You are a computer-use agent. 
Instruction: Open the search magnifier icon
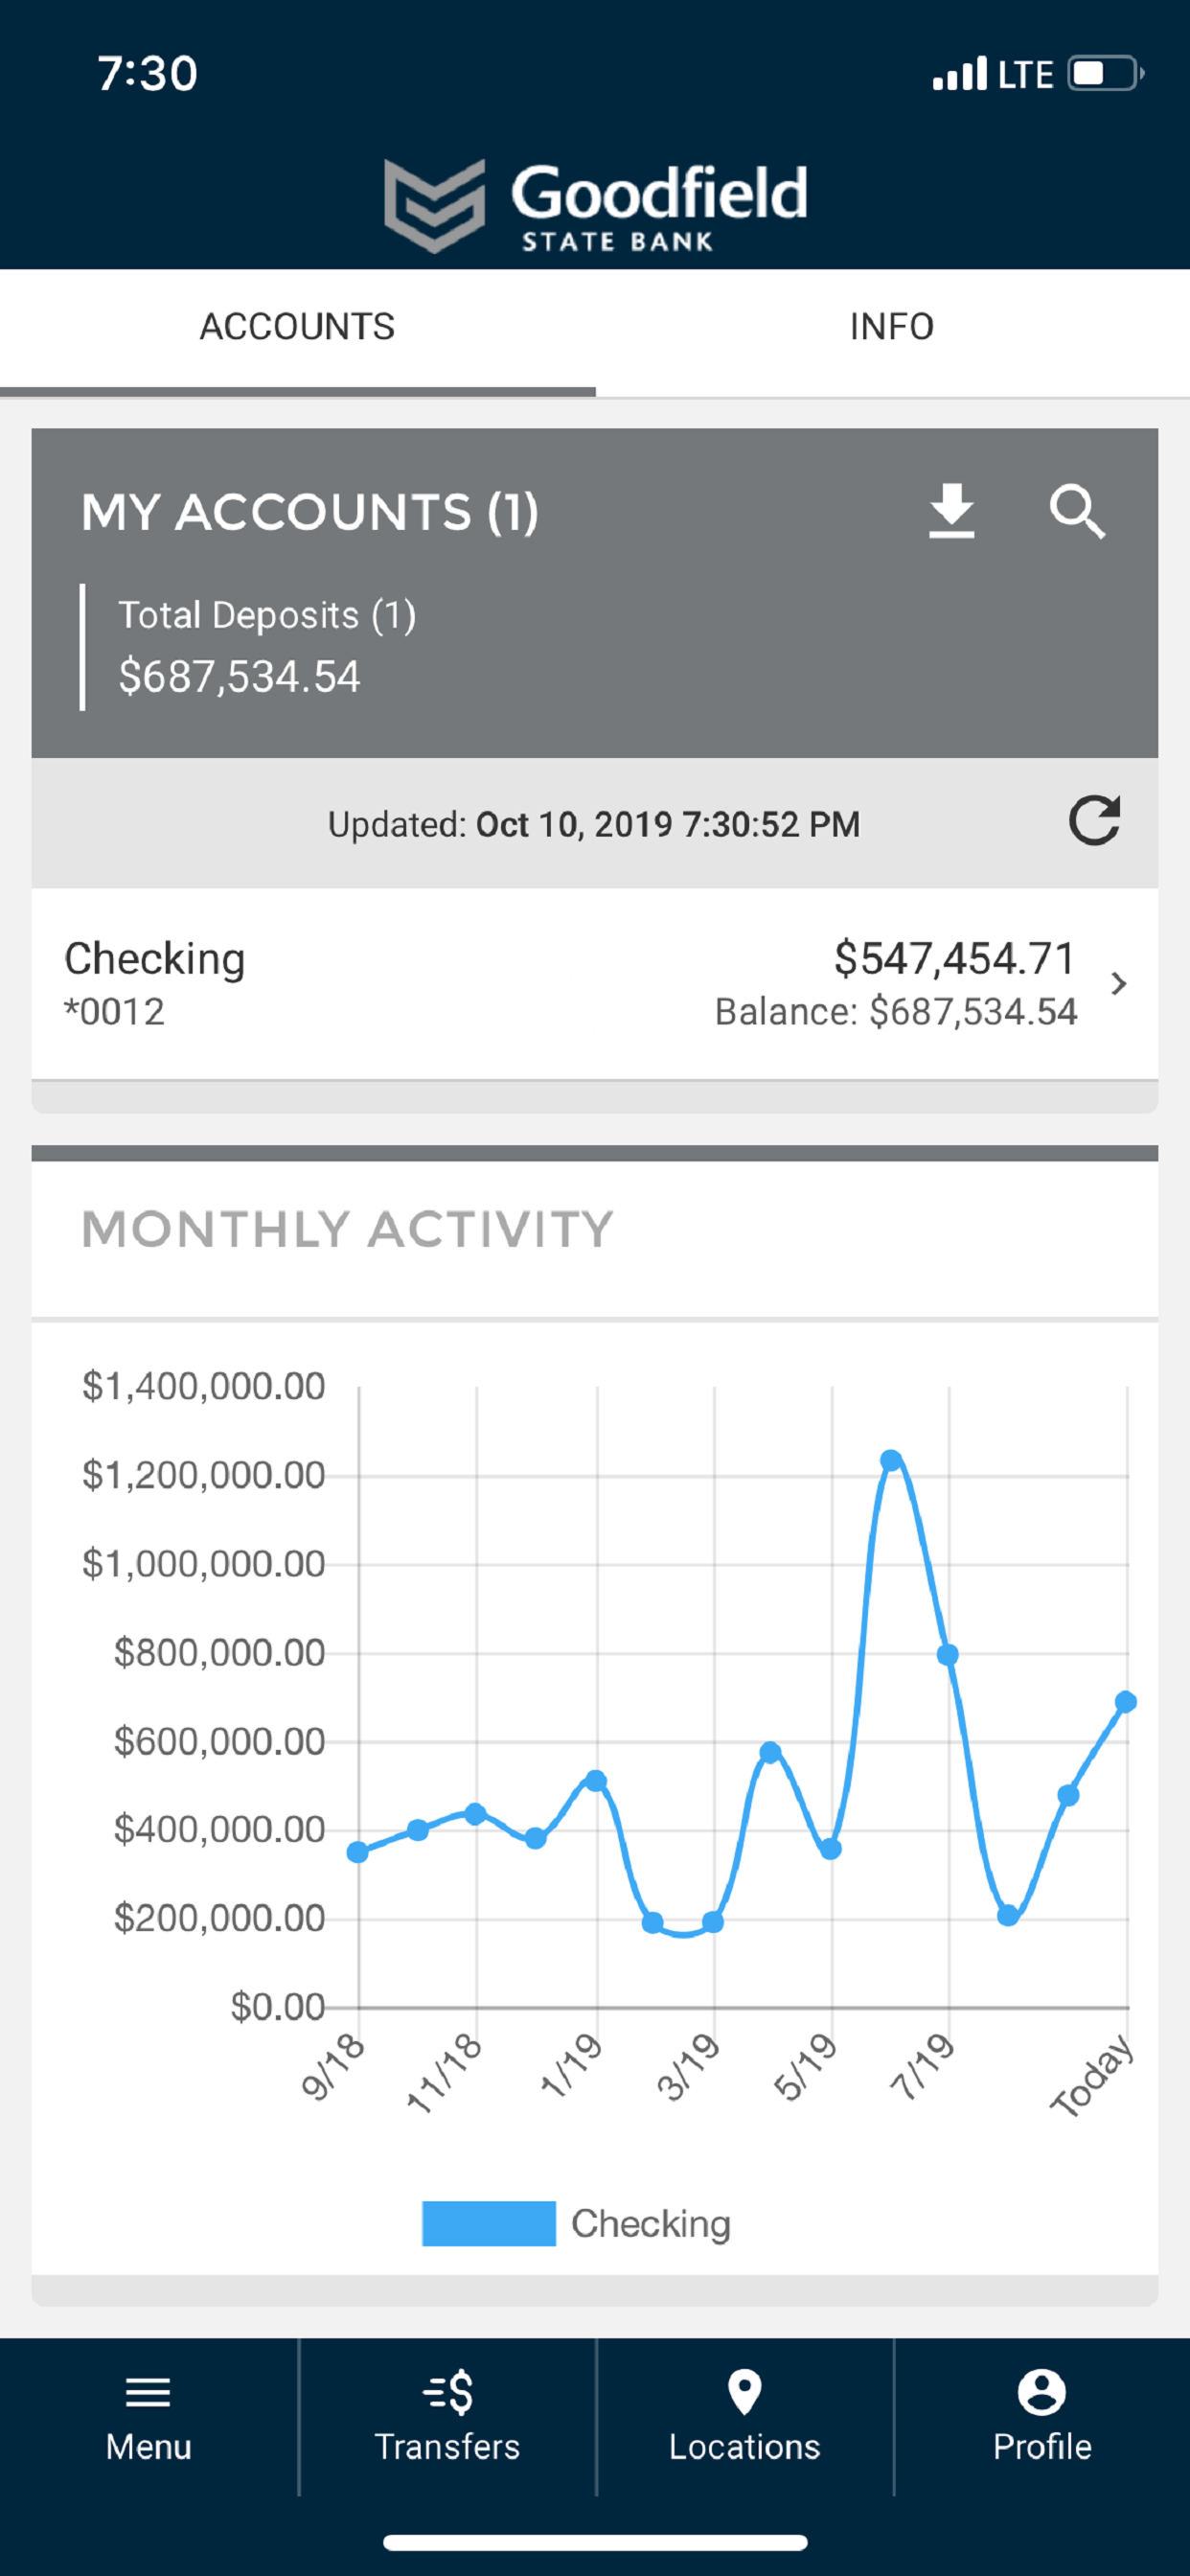(x=1077, y=511)
